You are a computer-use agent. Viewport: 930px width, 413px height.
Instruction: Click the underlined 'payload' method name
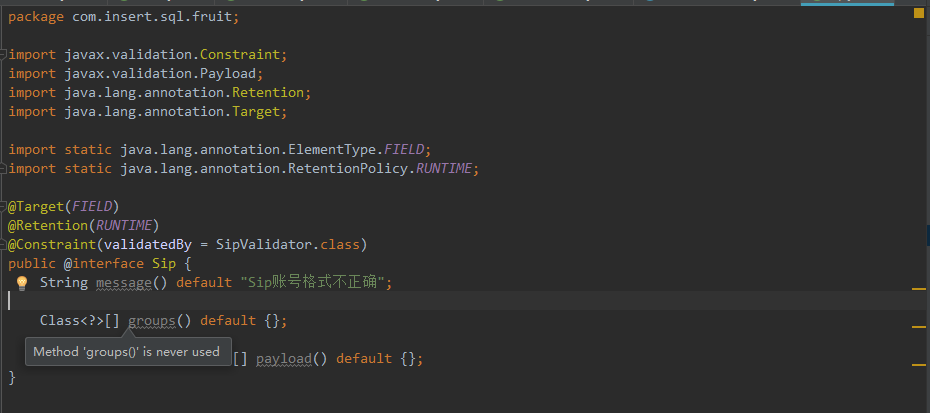coord(284,358)
